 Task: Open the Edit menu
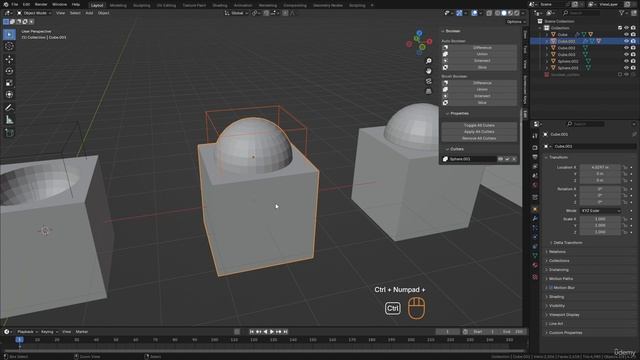[x=27, y=4]
